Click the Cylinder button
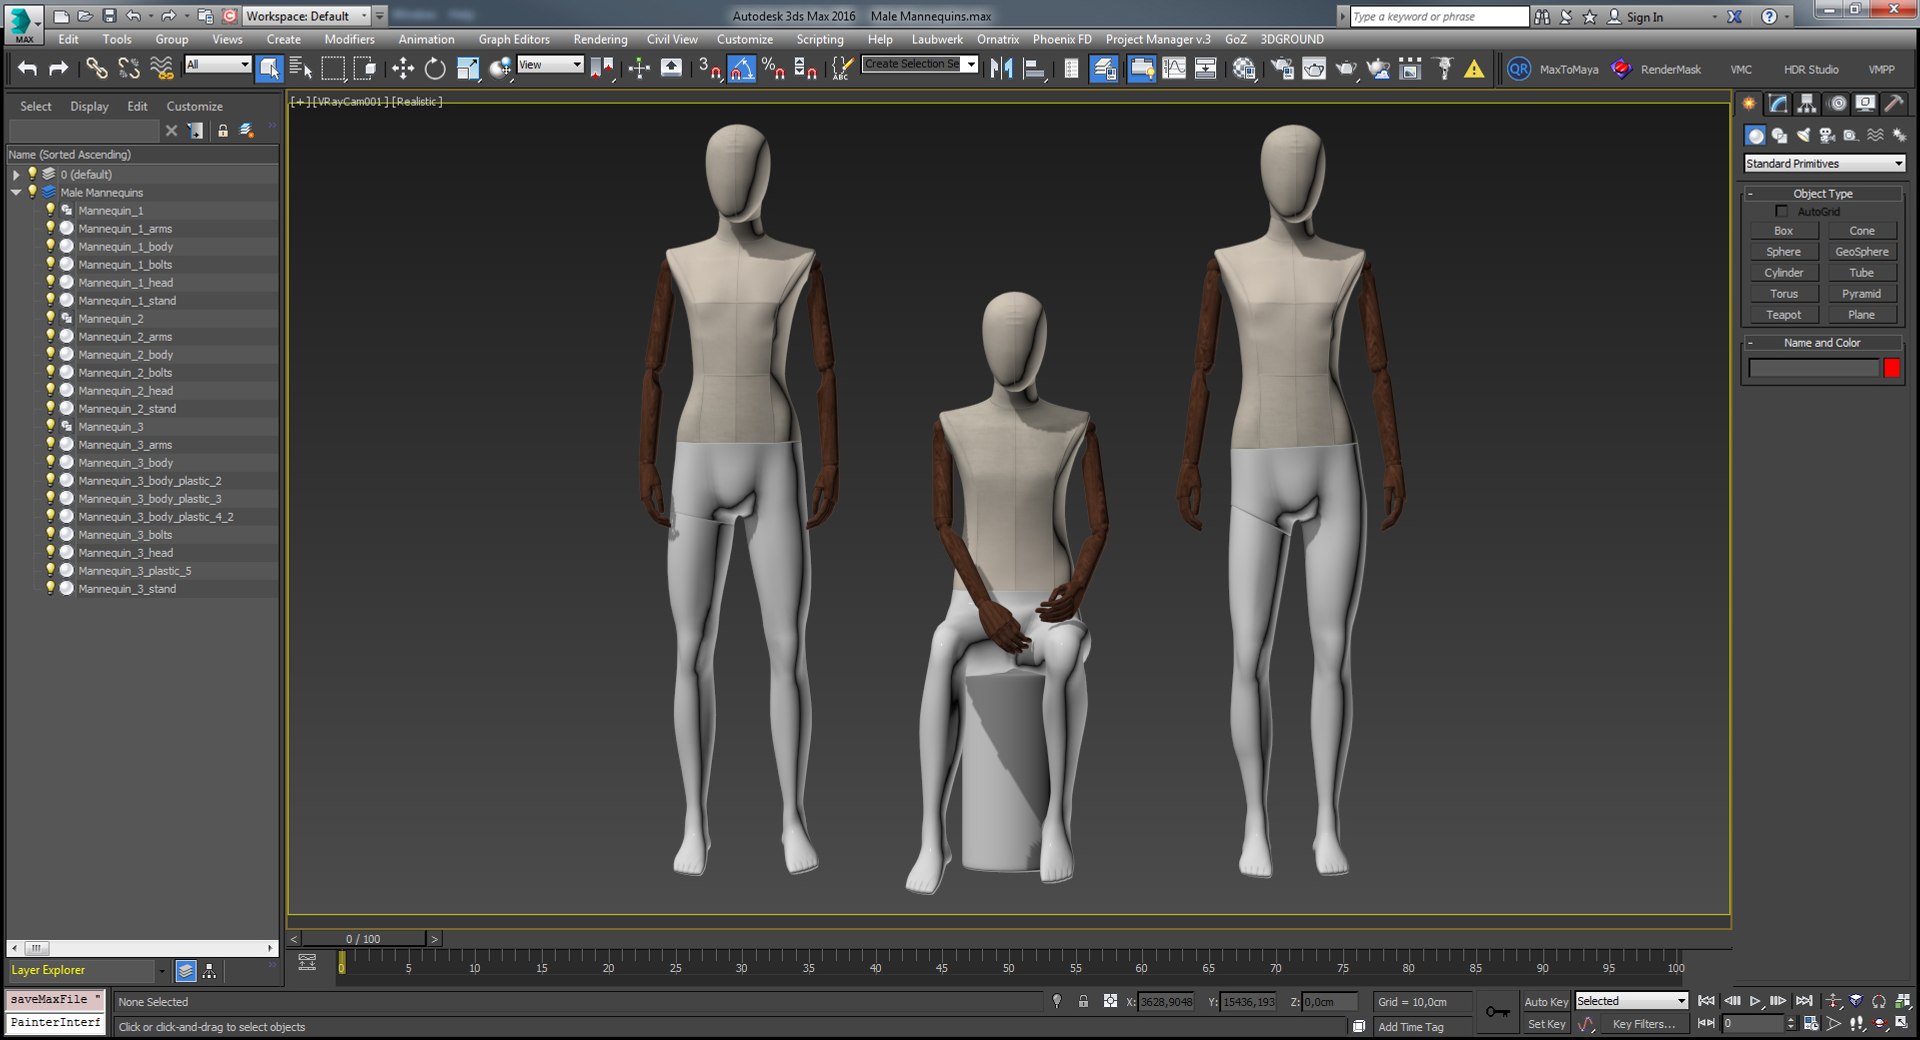 pyautogui.click(x=1783, y=272)
